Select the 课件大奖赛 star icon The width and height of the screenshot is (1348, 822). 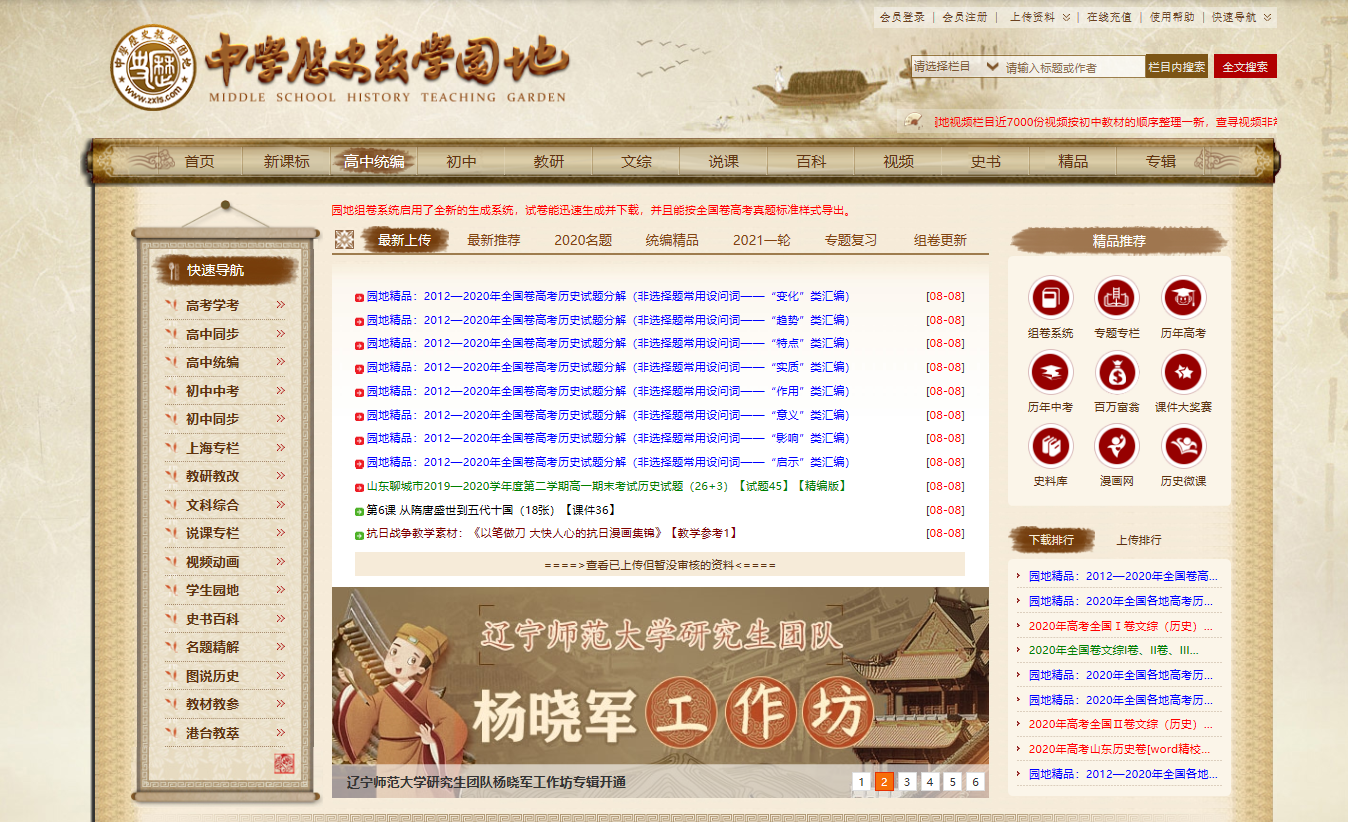click(x=1183, y=373)
